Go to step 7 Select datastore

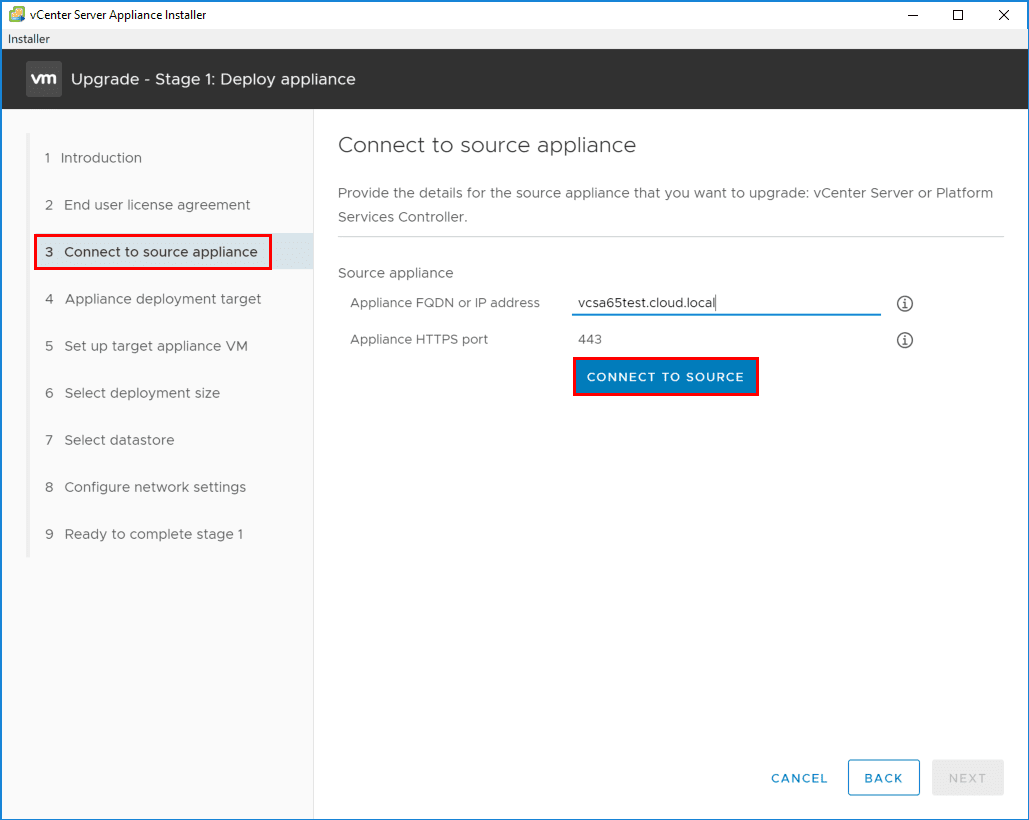click(x=119, y=440)
